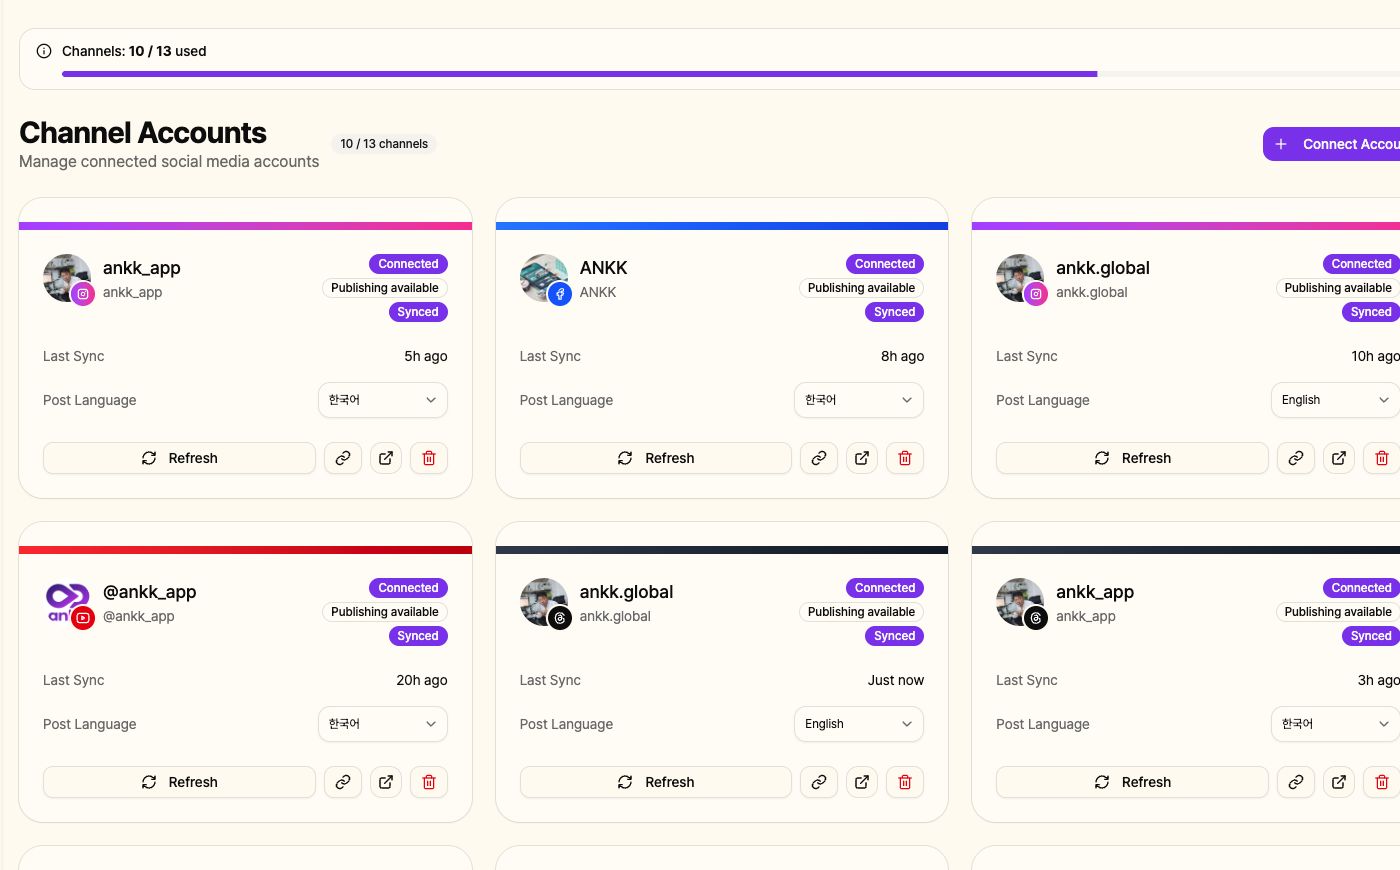1400x870 pixels.
Task: Delete the Threads ankk_app account synced 3h ago
Action: [x=1382, y=782]
